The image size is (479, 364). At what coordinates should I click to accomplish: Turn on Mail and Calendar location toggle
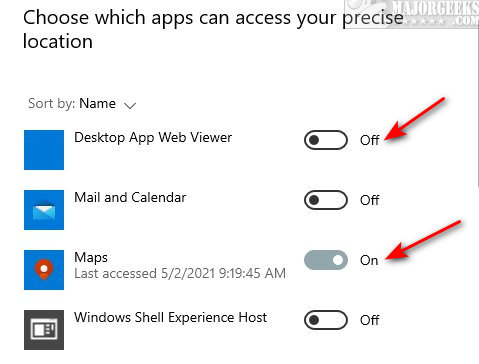click(326, 200)
